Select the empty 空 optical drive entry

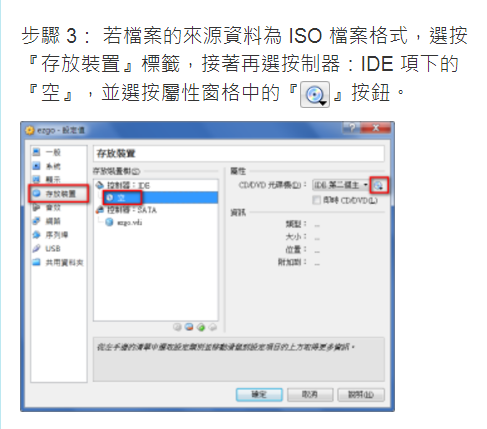tap(121, 198)
